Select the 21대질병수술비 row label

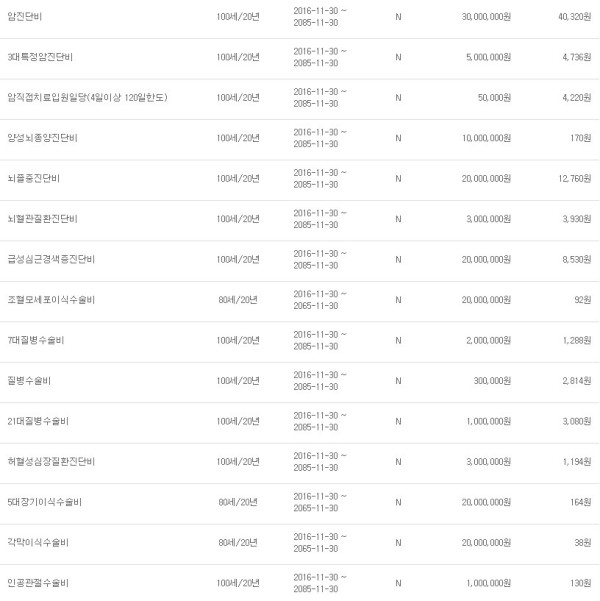point(38,421)
